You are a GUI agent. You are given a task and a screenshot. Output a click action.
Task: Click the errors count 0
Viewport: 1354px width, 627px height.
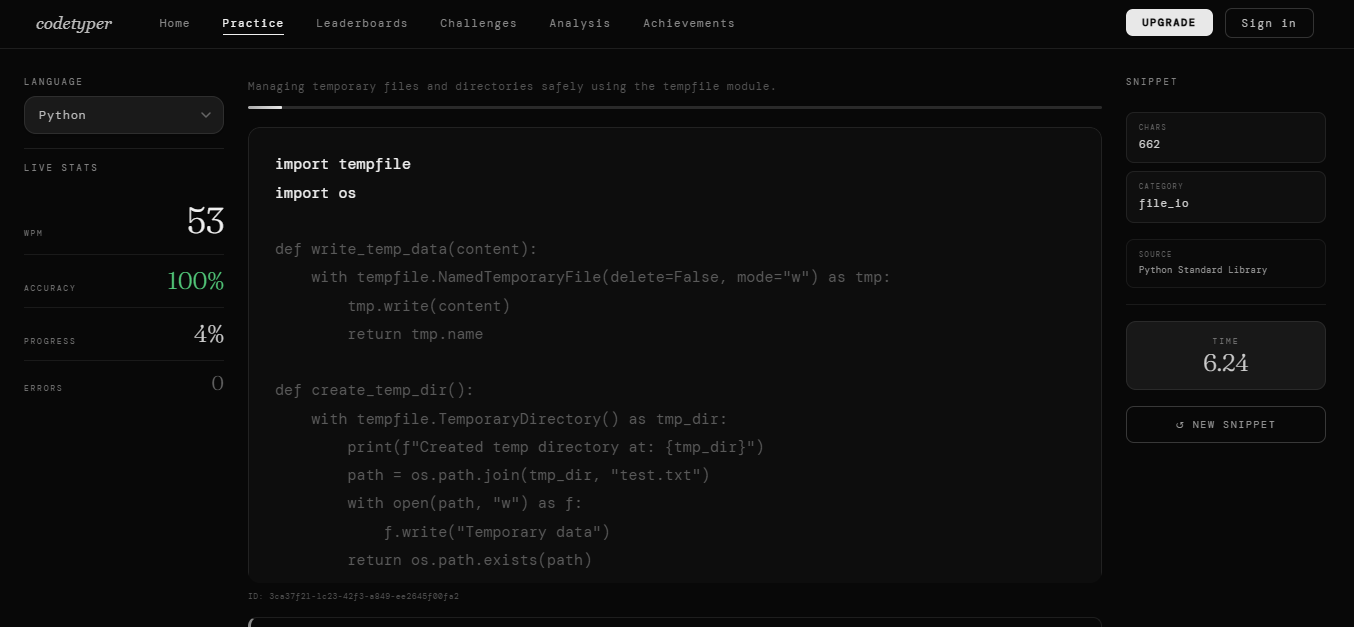[218, 383]
